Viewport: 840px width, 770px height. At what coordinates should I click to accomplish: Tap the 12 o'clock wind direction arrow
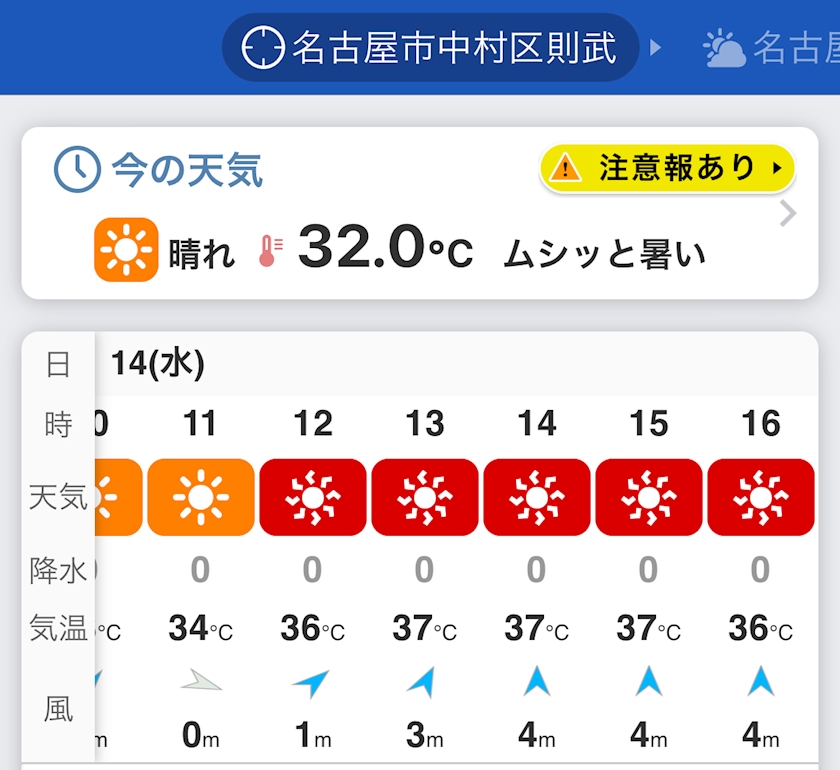312,683
